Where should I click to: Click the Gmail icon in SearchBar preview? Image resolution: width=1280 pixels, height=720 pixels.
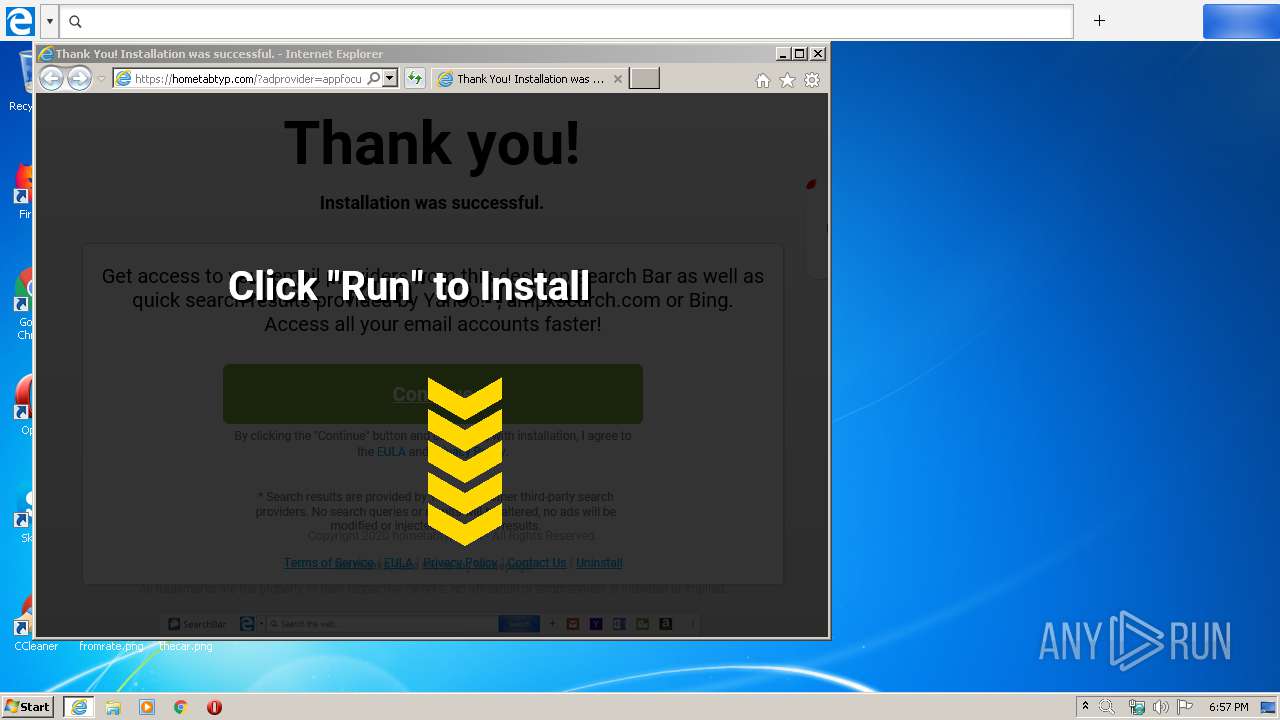[x=573, y=624]
